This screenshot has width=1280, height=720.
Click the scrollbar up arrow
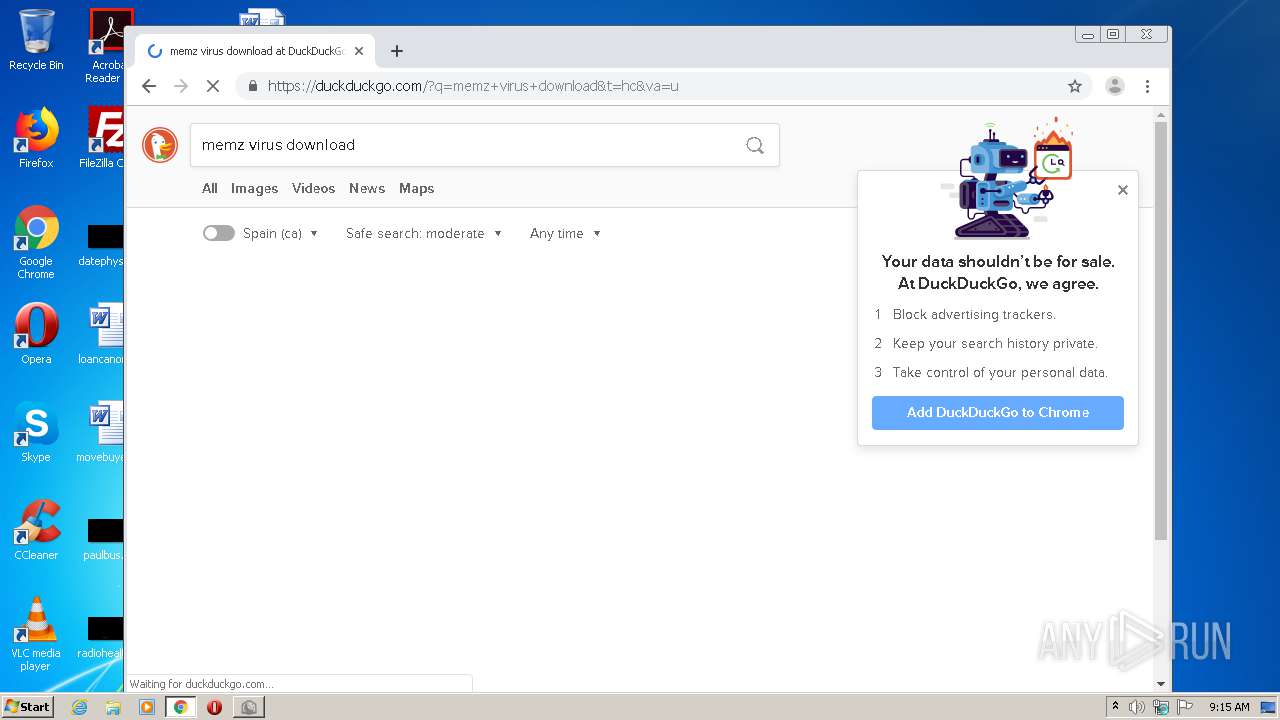(x=1161, y=114)
